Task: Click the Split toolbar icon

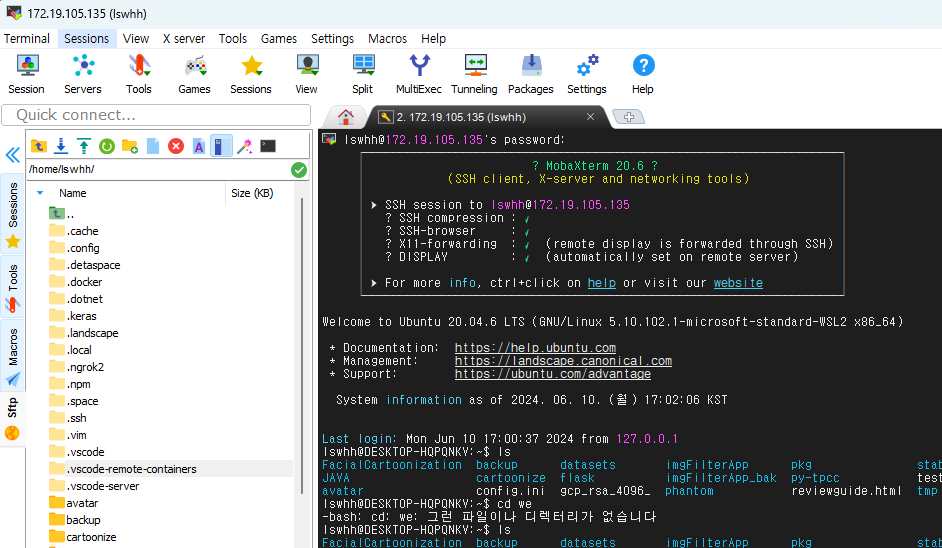Action: pos(363,74)
